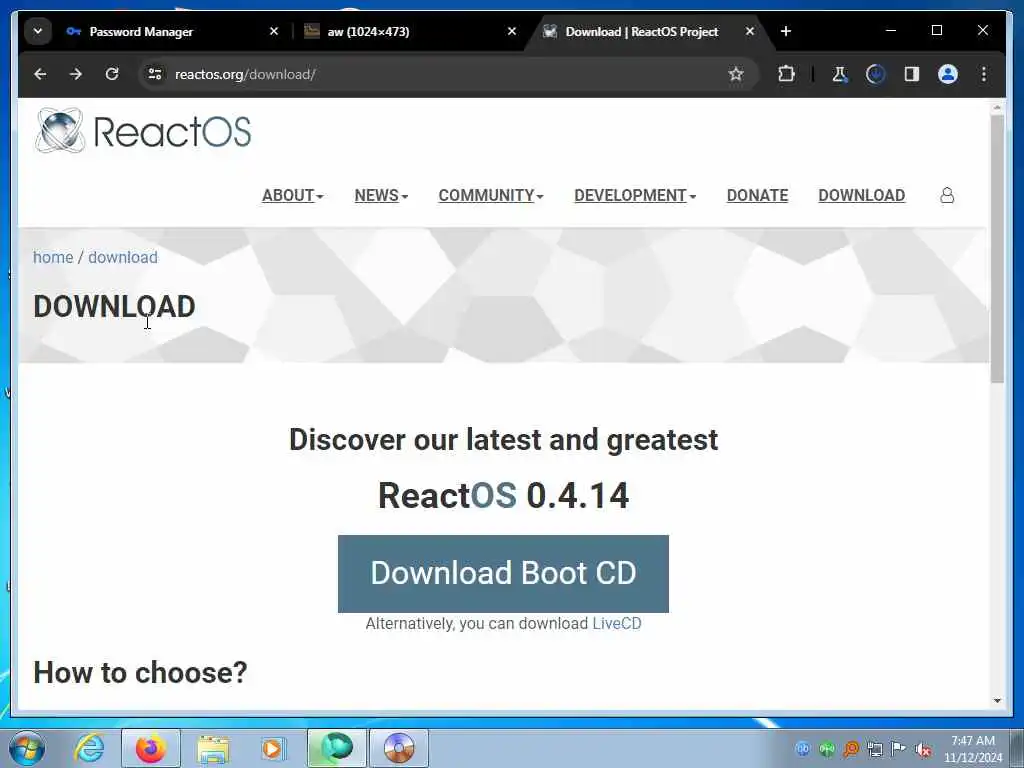The image size is (1024, 768).
Task: Open the user account icon in navigation
Action: tap(947, 195)
